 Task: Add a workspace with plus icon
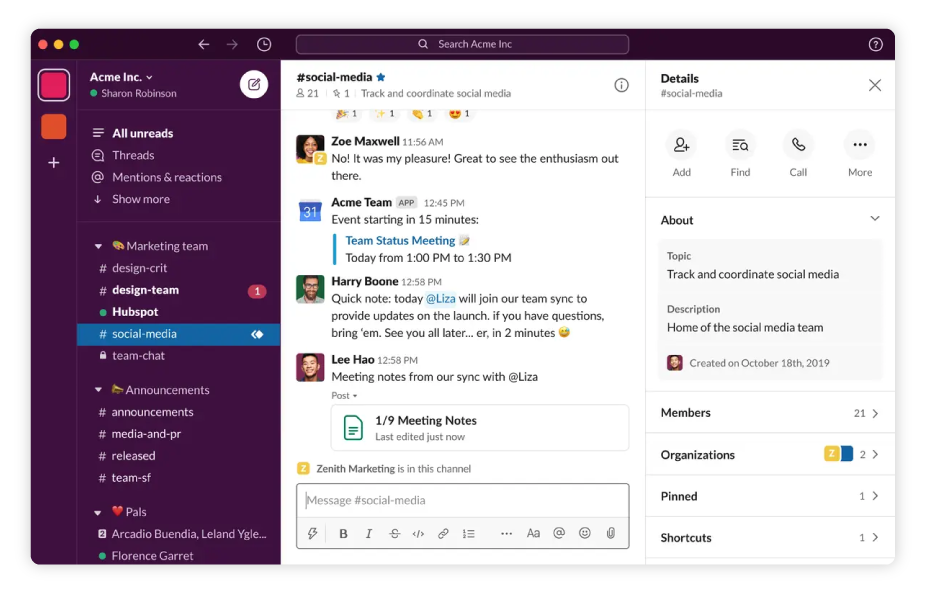pyautogui.click(x=54, y=162)
